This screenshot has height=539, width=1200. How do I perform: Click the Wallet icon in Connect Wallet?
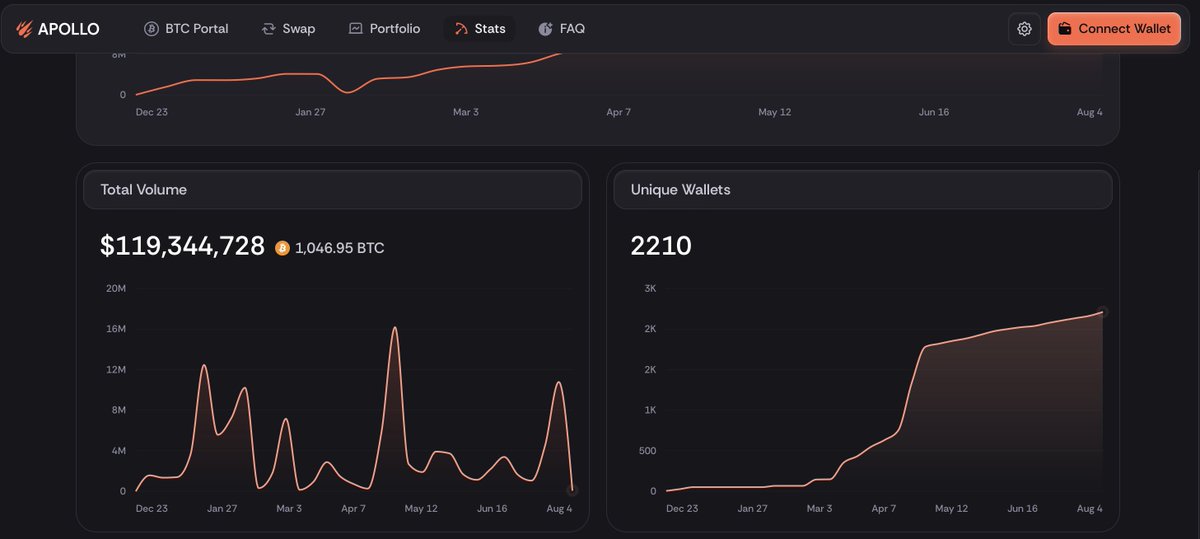[1065, 29]
